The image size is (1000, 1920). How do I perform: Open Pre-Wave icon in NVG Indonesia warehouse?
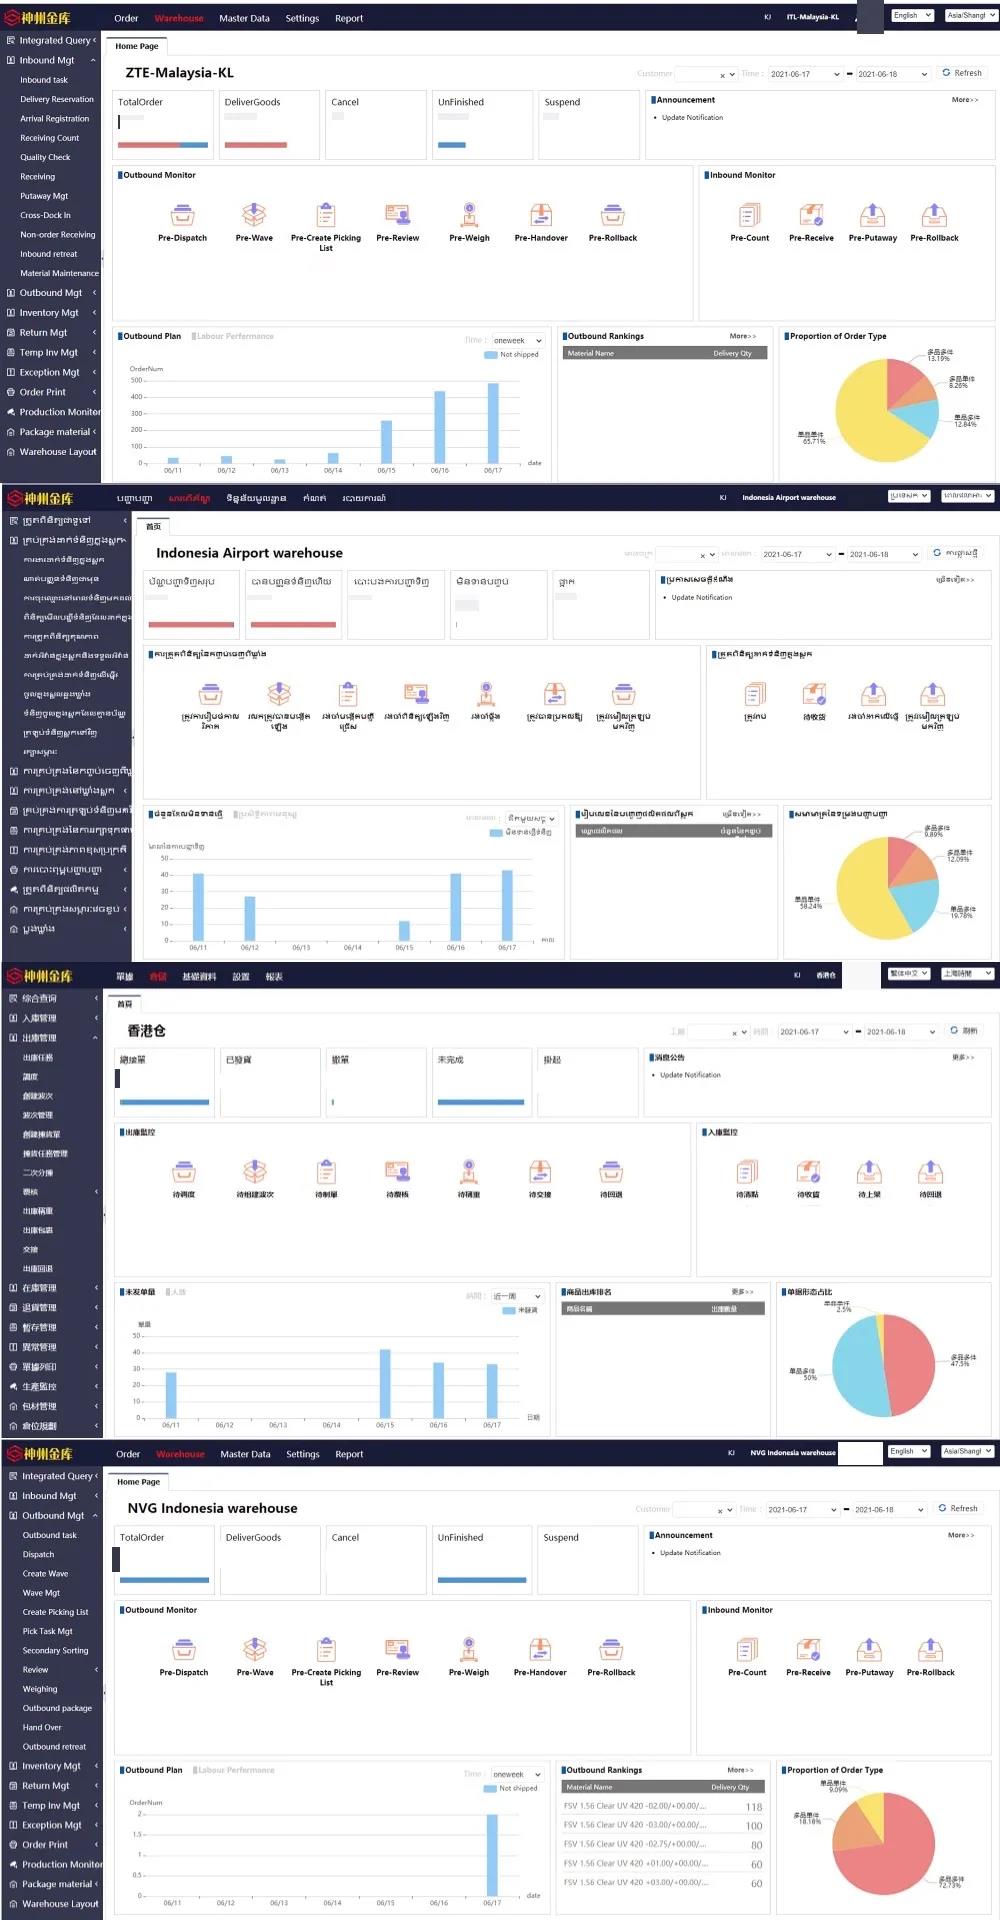click(255, 1649)
